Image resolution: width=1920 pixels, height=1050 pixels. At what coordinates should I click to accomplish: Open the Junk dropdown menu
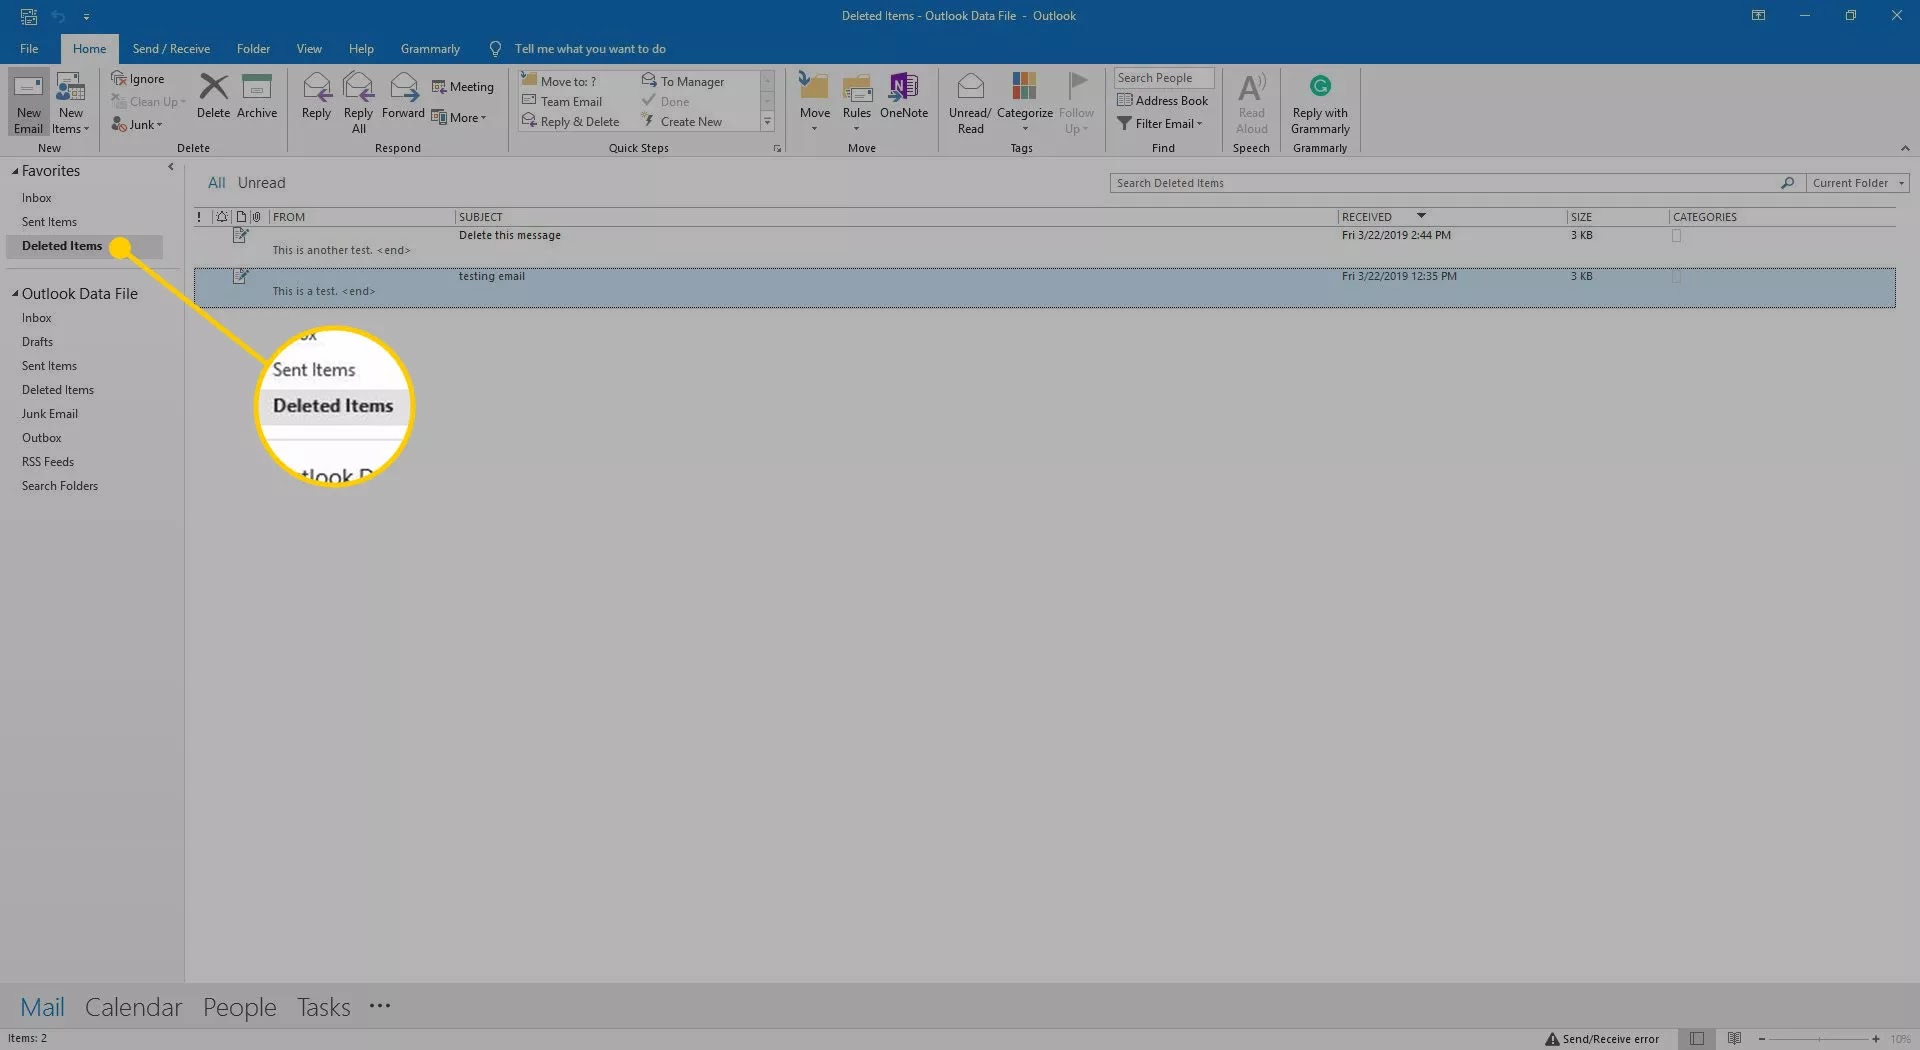pyautogui.click(x=137, y=124)
